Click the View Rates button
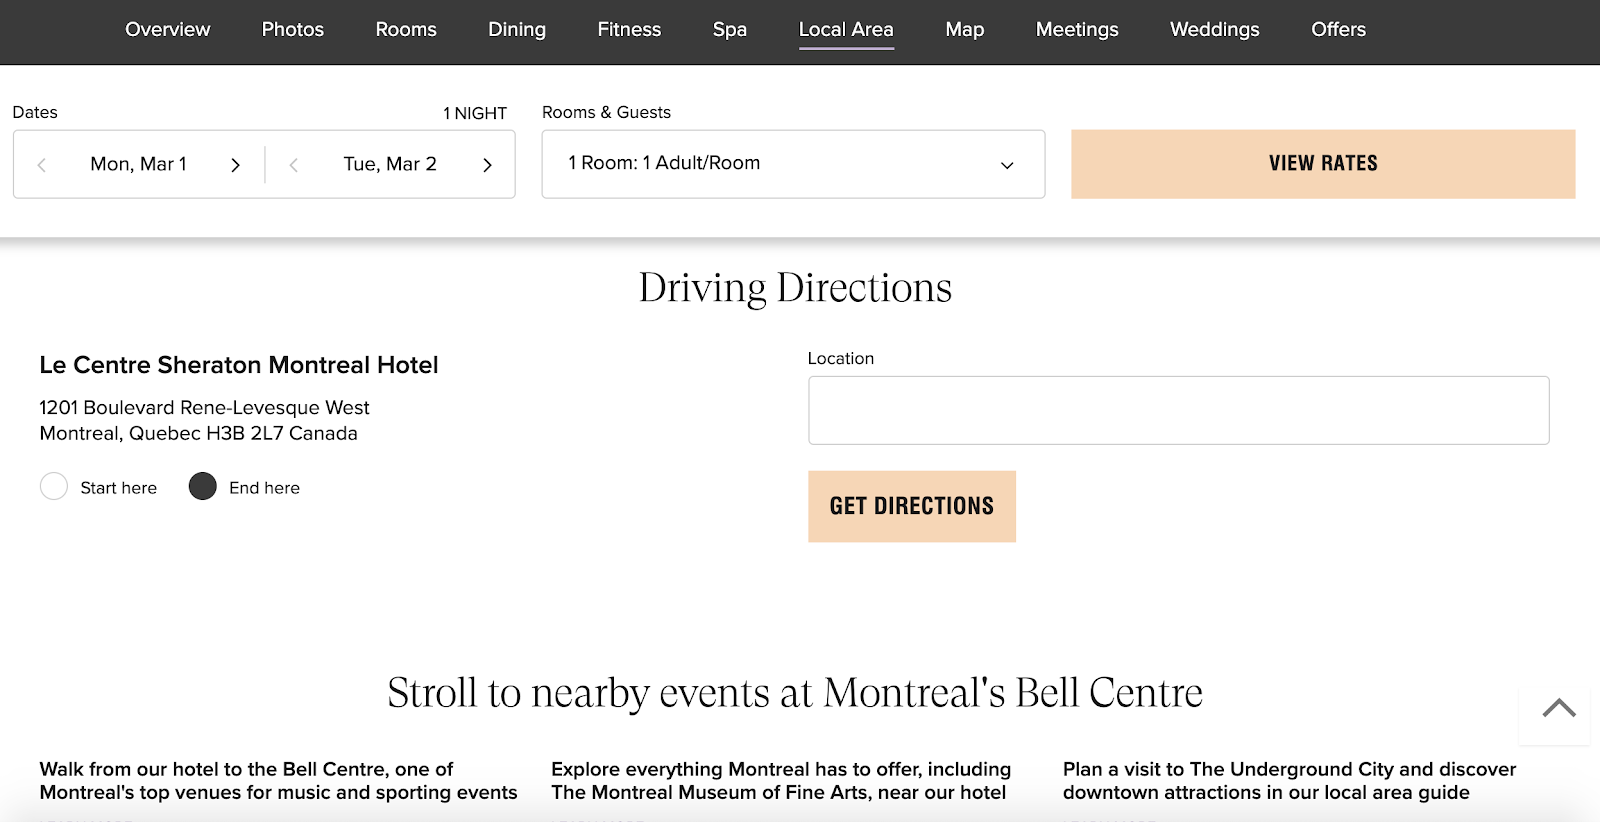 click(x=1323, y=164)
